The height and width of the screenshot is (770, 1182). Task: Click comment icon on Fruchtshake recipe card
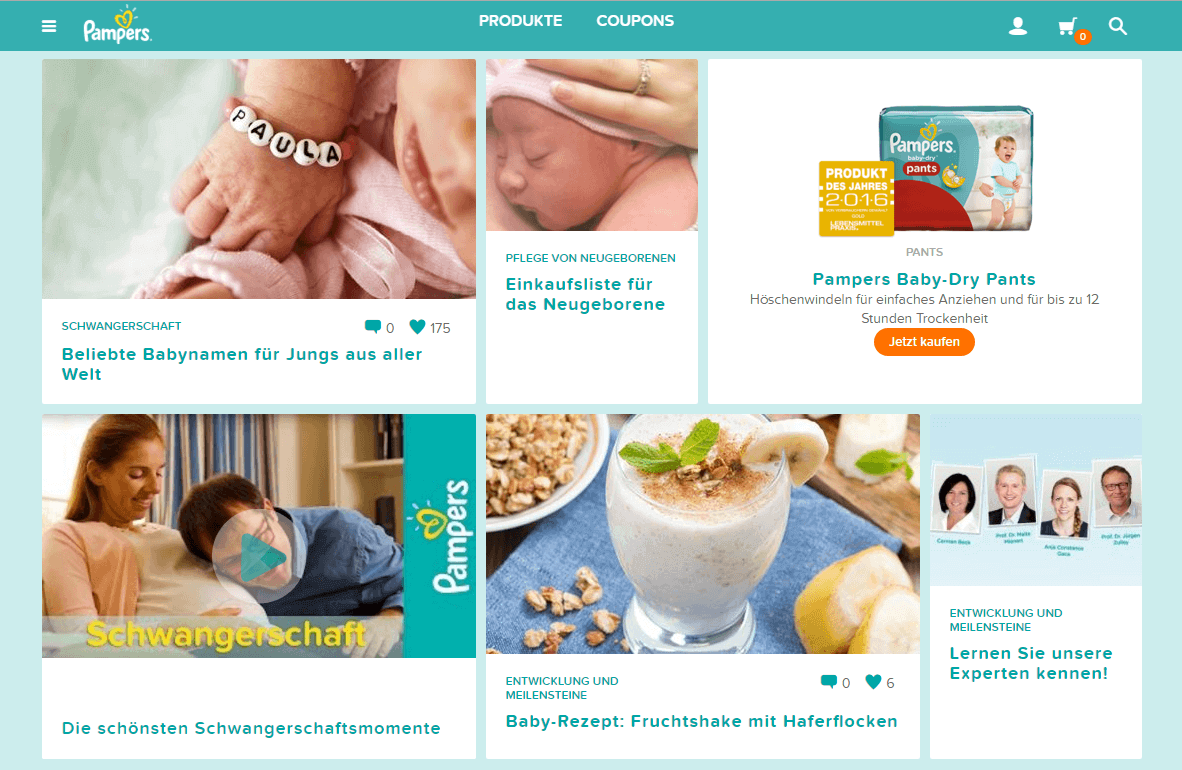click(828, 682)
